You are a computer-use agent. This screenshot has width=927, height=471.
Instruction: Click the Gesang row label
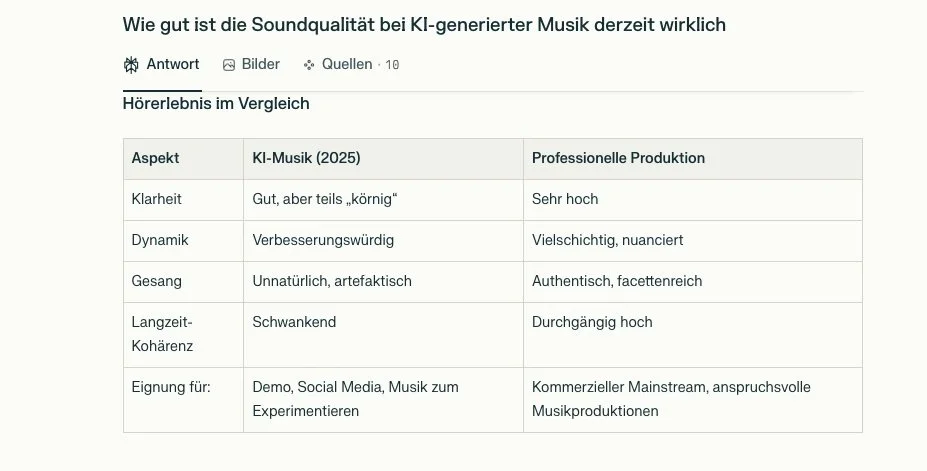pos(157,281)
